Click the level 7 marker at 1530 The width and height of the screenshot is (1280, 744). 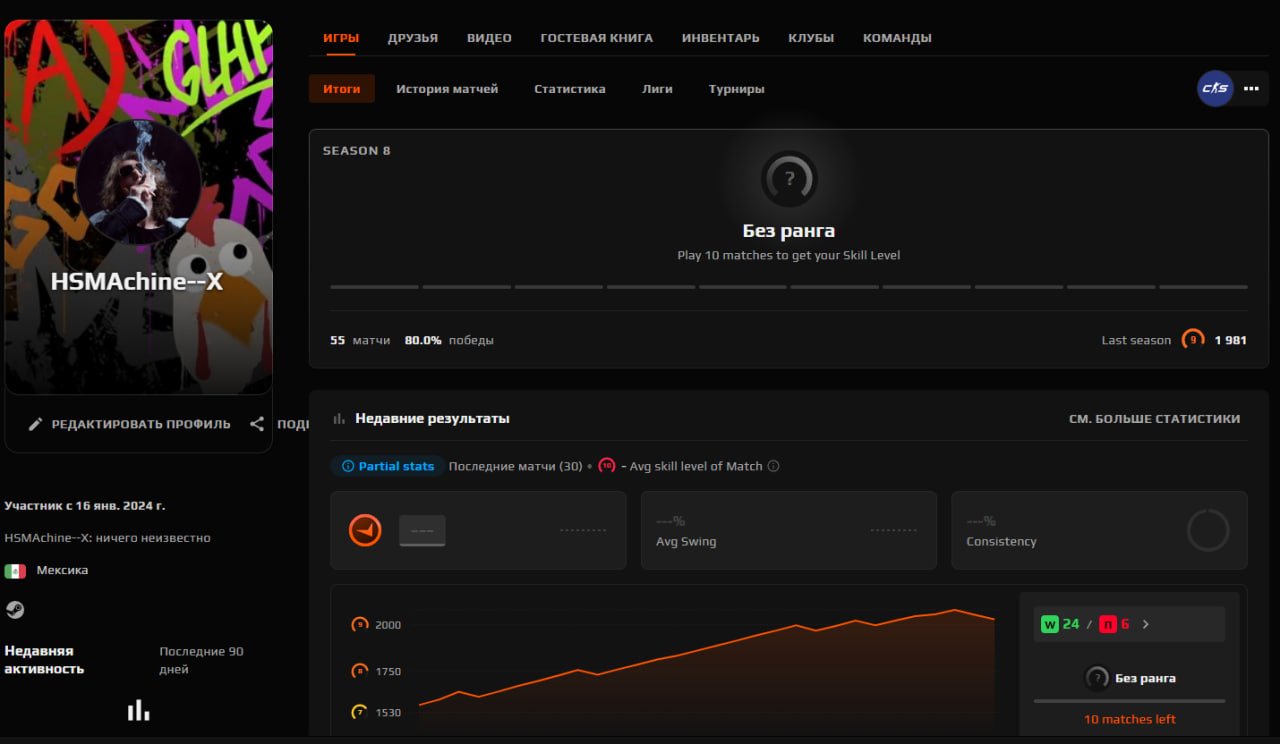point(360,712)
